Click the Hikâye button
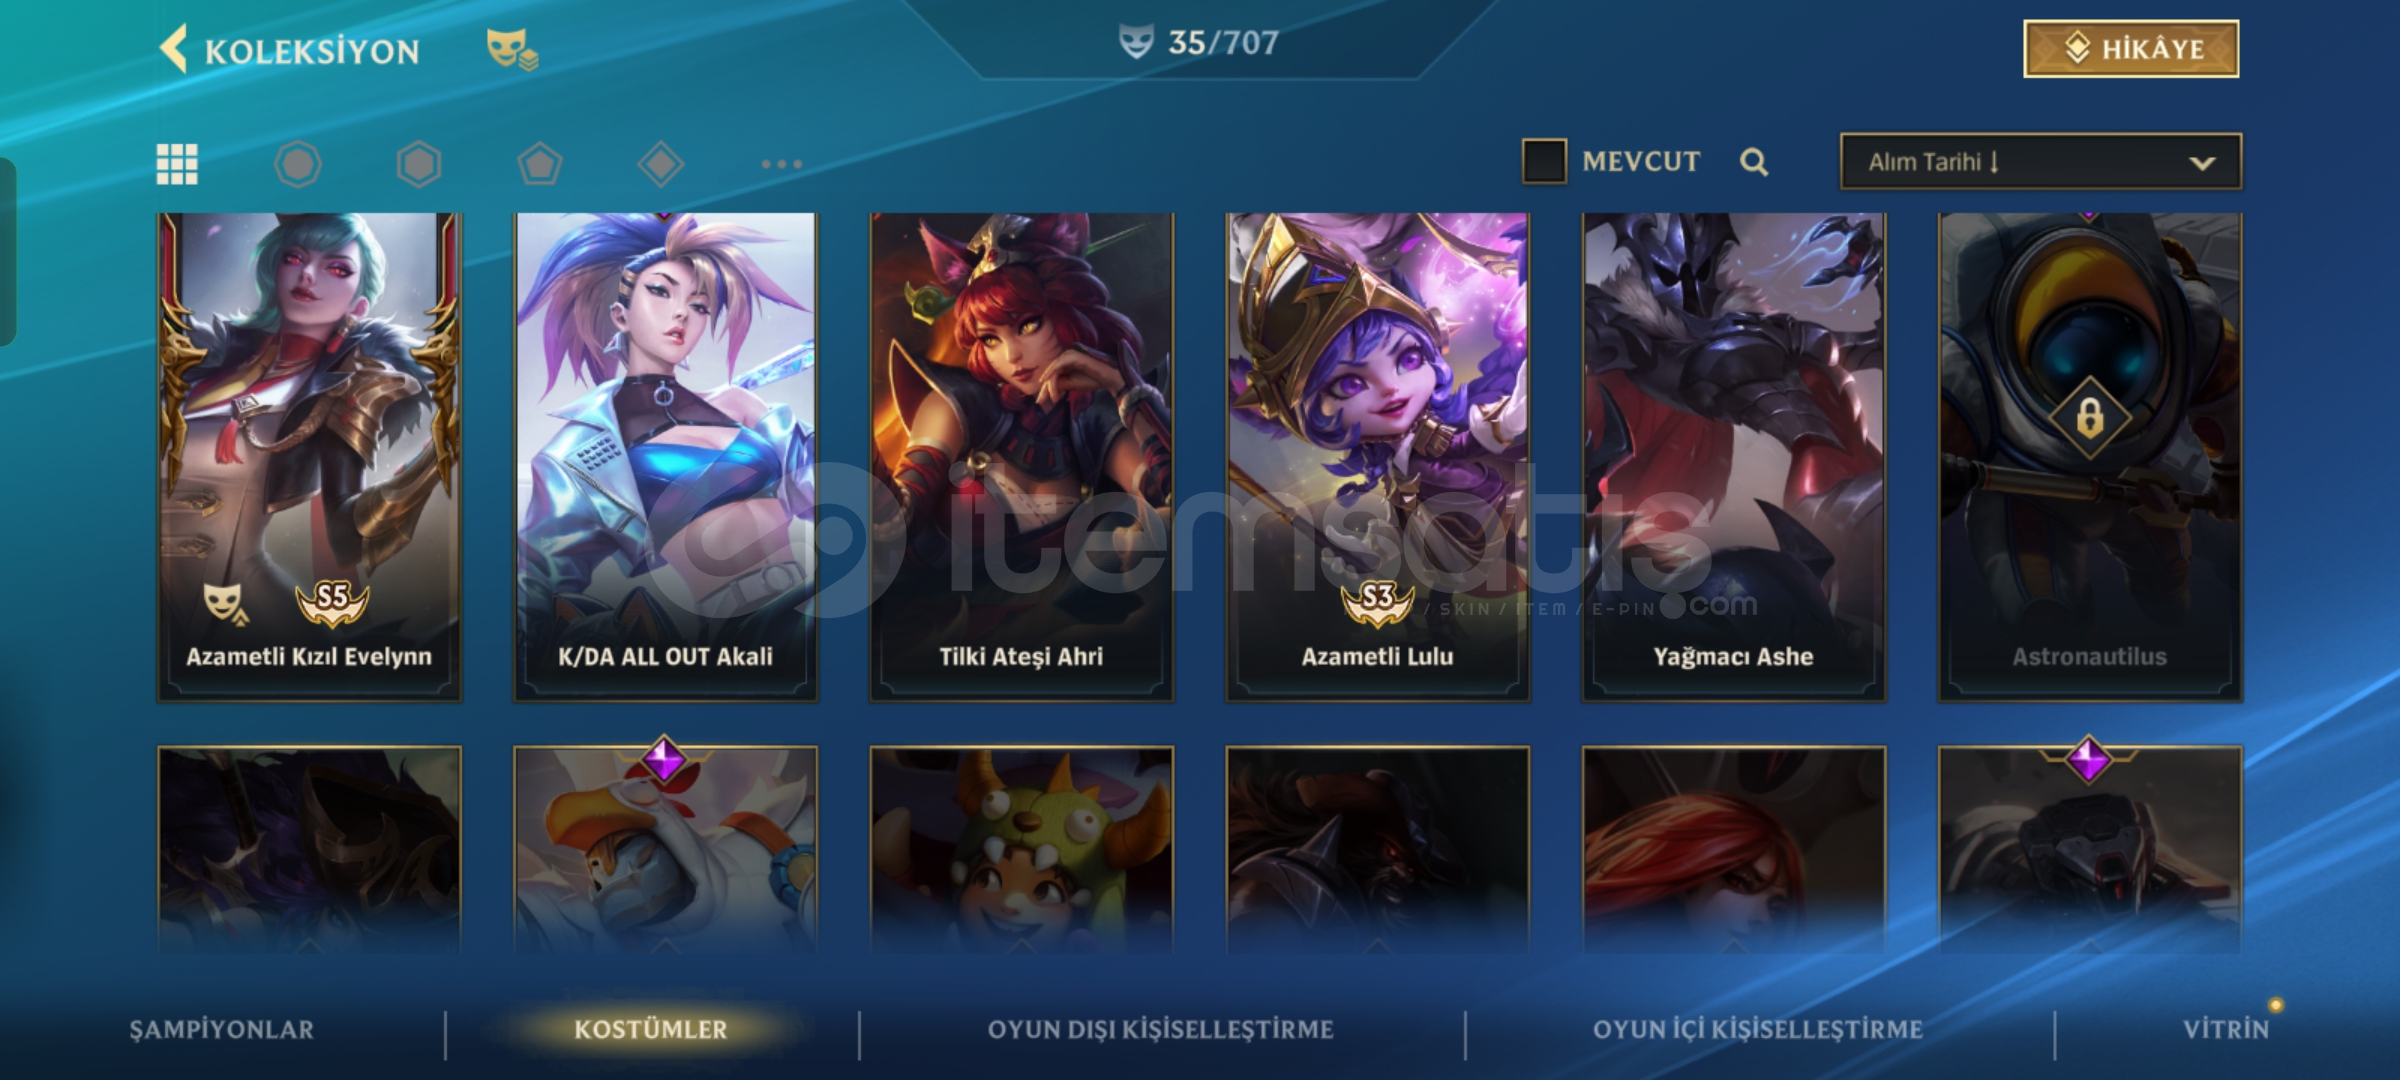 2131,49
